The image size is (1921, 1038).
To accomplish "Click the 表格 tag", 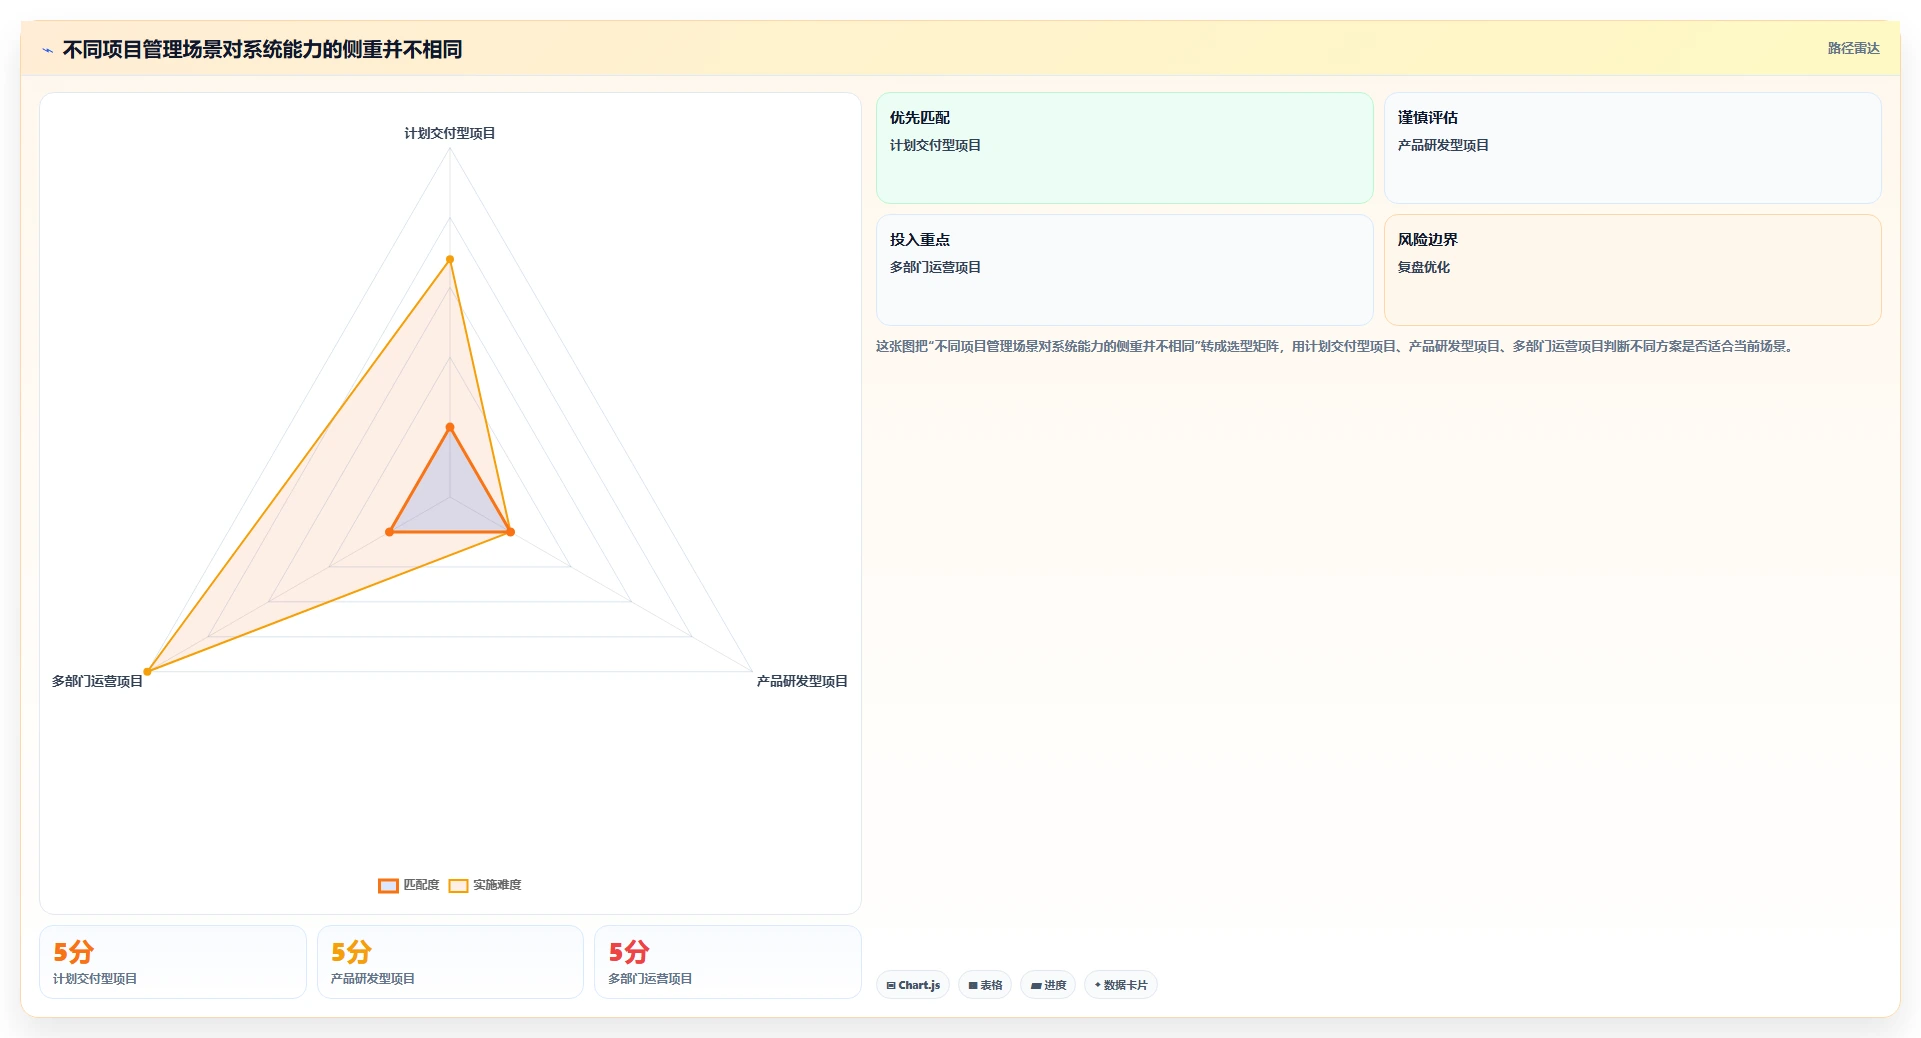I will (985, 985).
